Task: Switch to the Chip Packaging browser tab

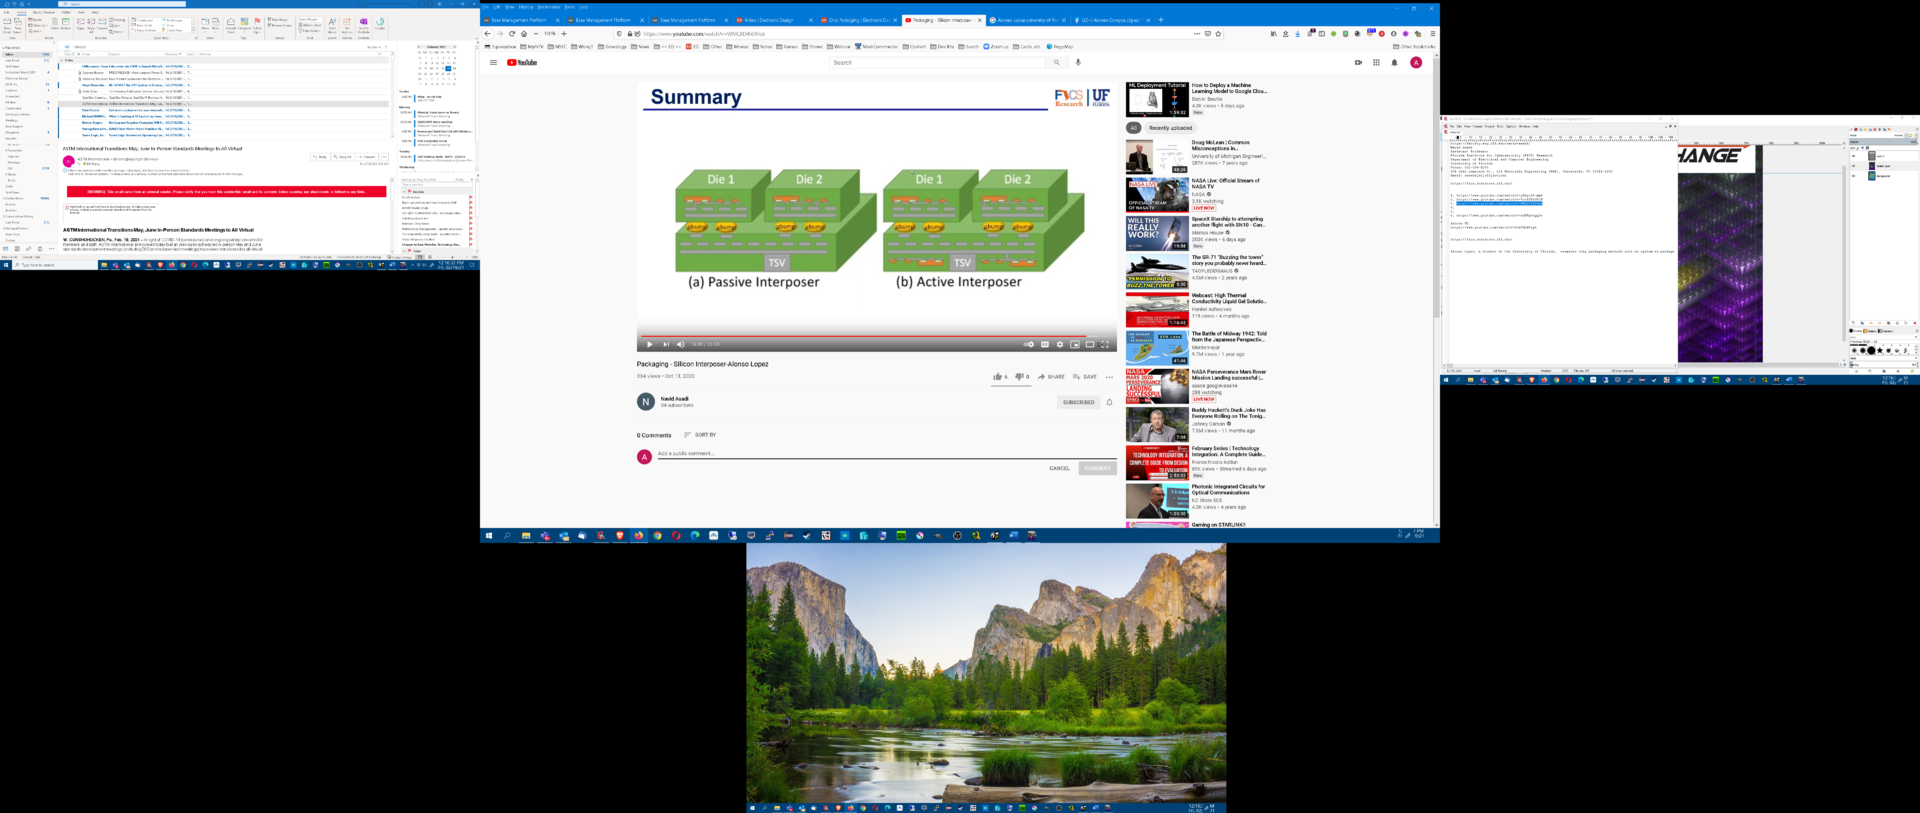Action: (857, 20)
